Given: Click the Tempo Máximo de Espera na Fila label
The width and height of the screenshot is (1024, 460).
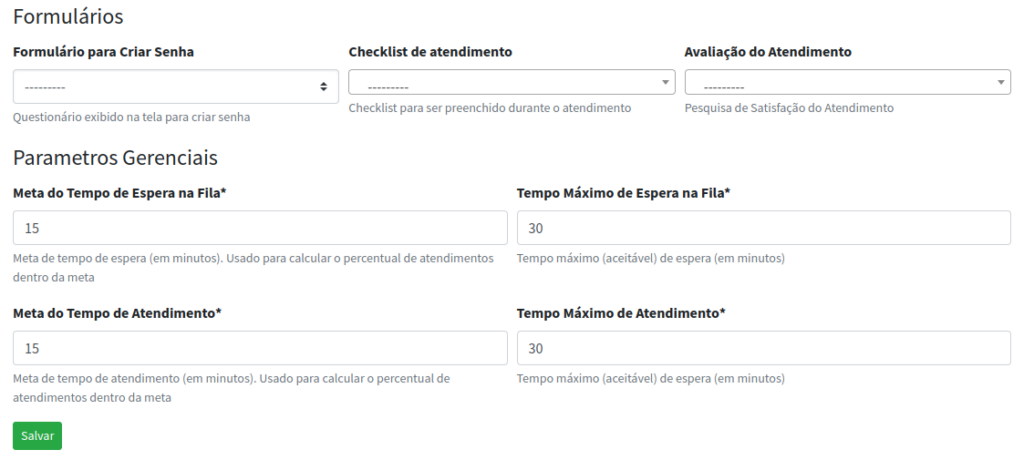Looking at the screenshot, I should [624, 193].
